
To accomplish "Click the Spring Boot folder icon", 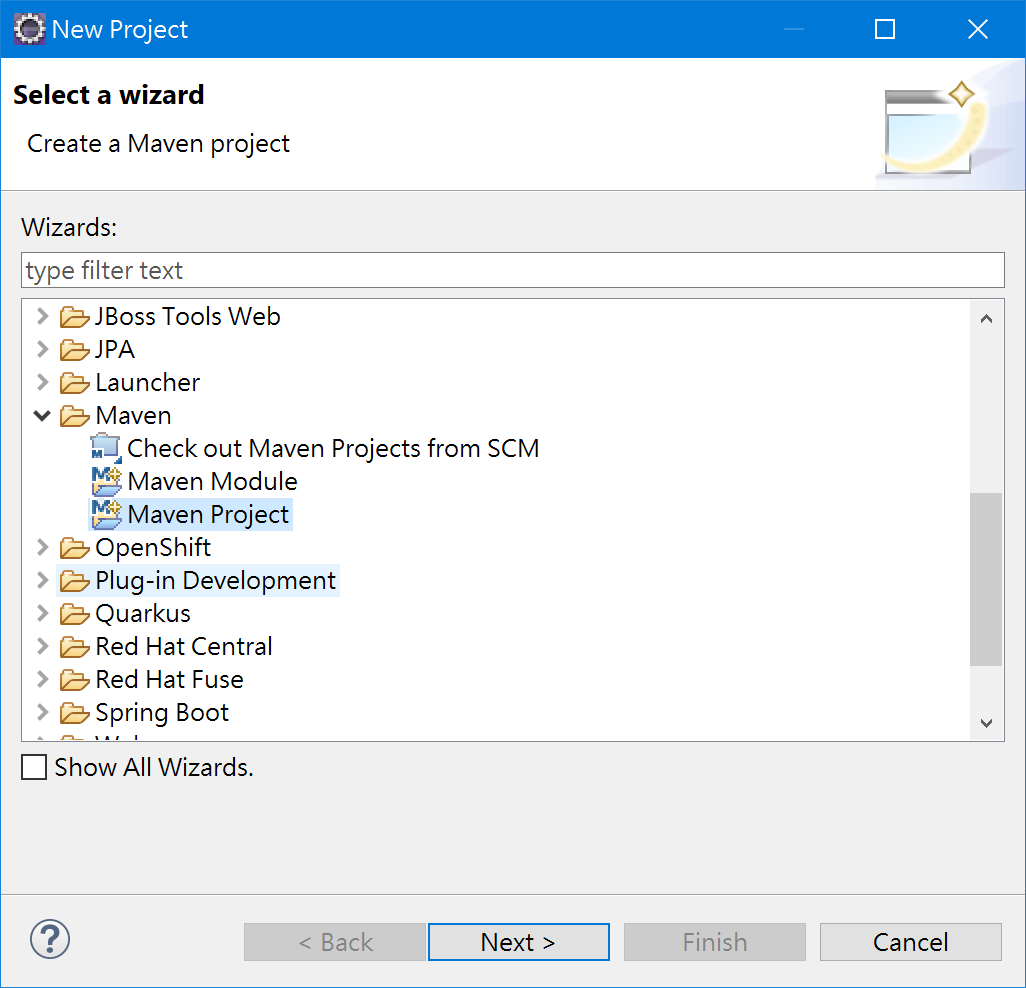I will (x=75, y=713).
